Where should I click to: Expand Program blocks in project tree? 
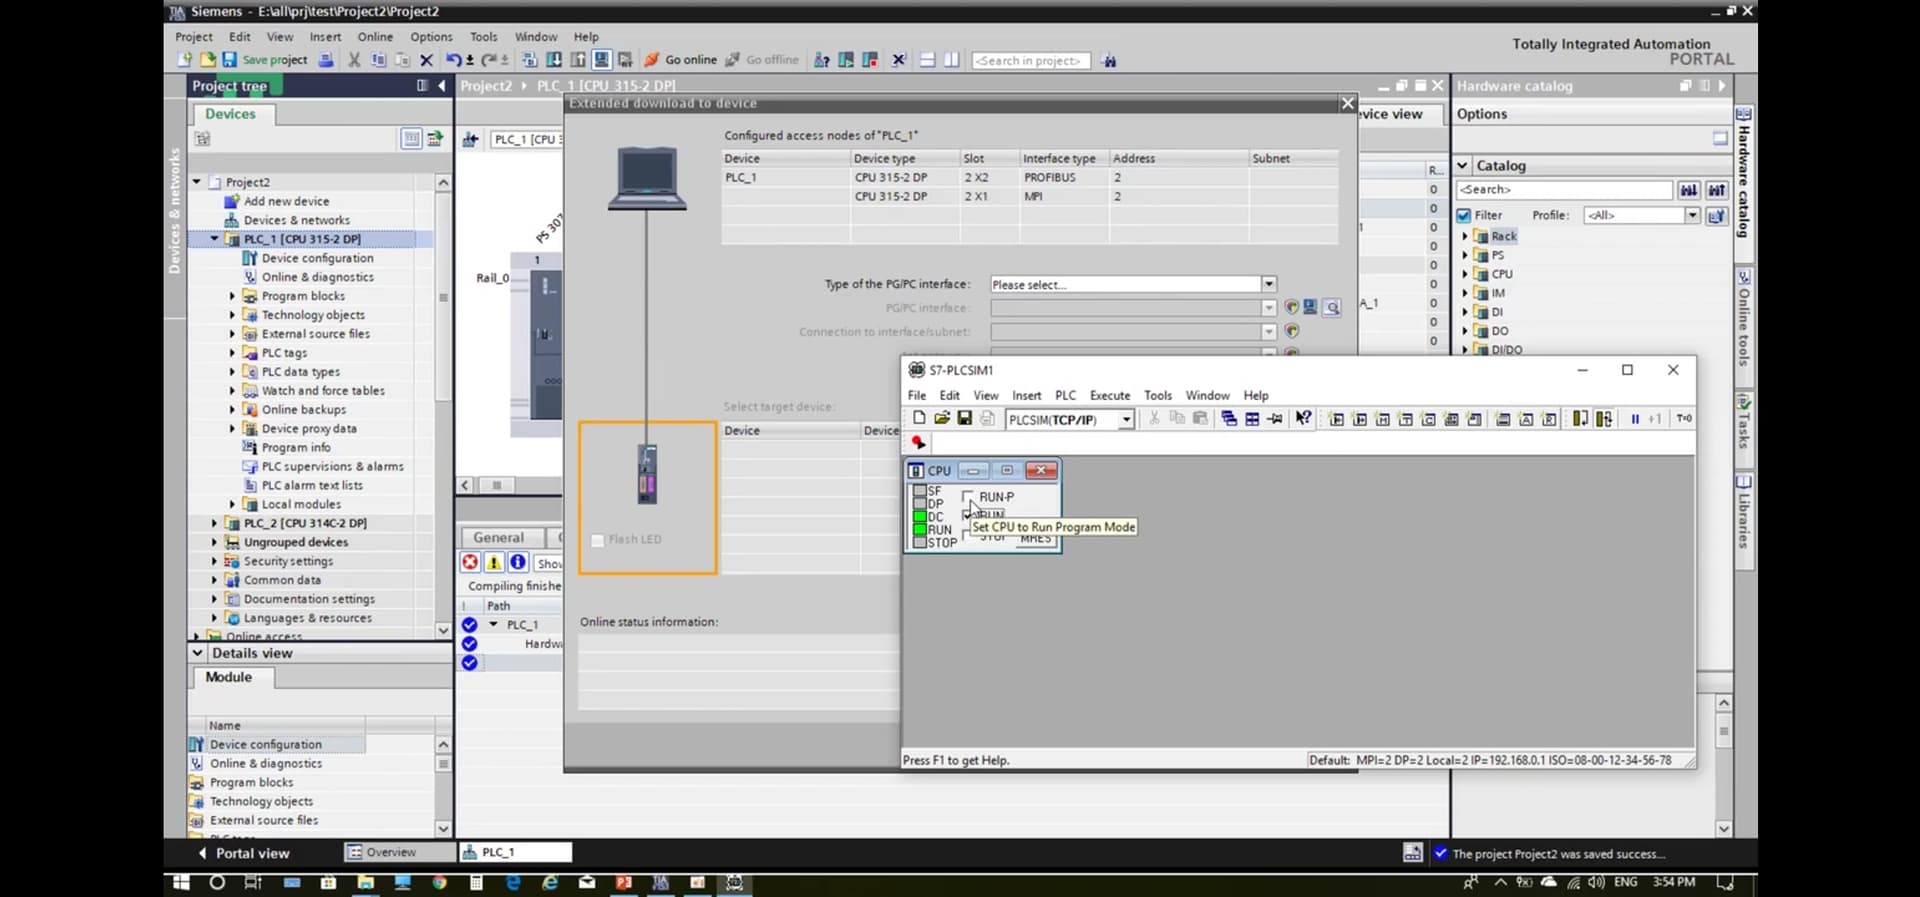coord(232,296)
